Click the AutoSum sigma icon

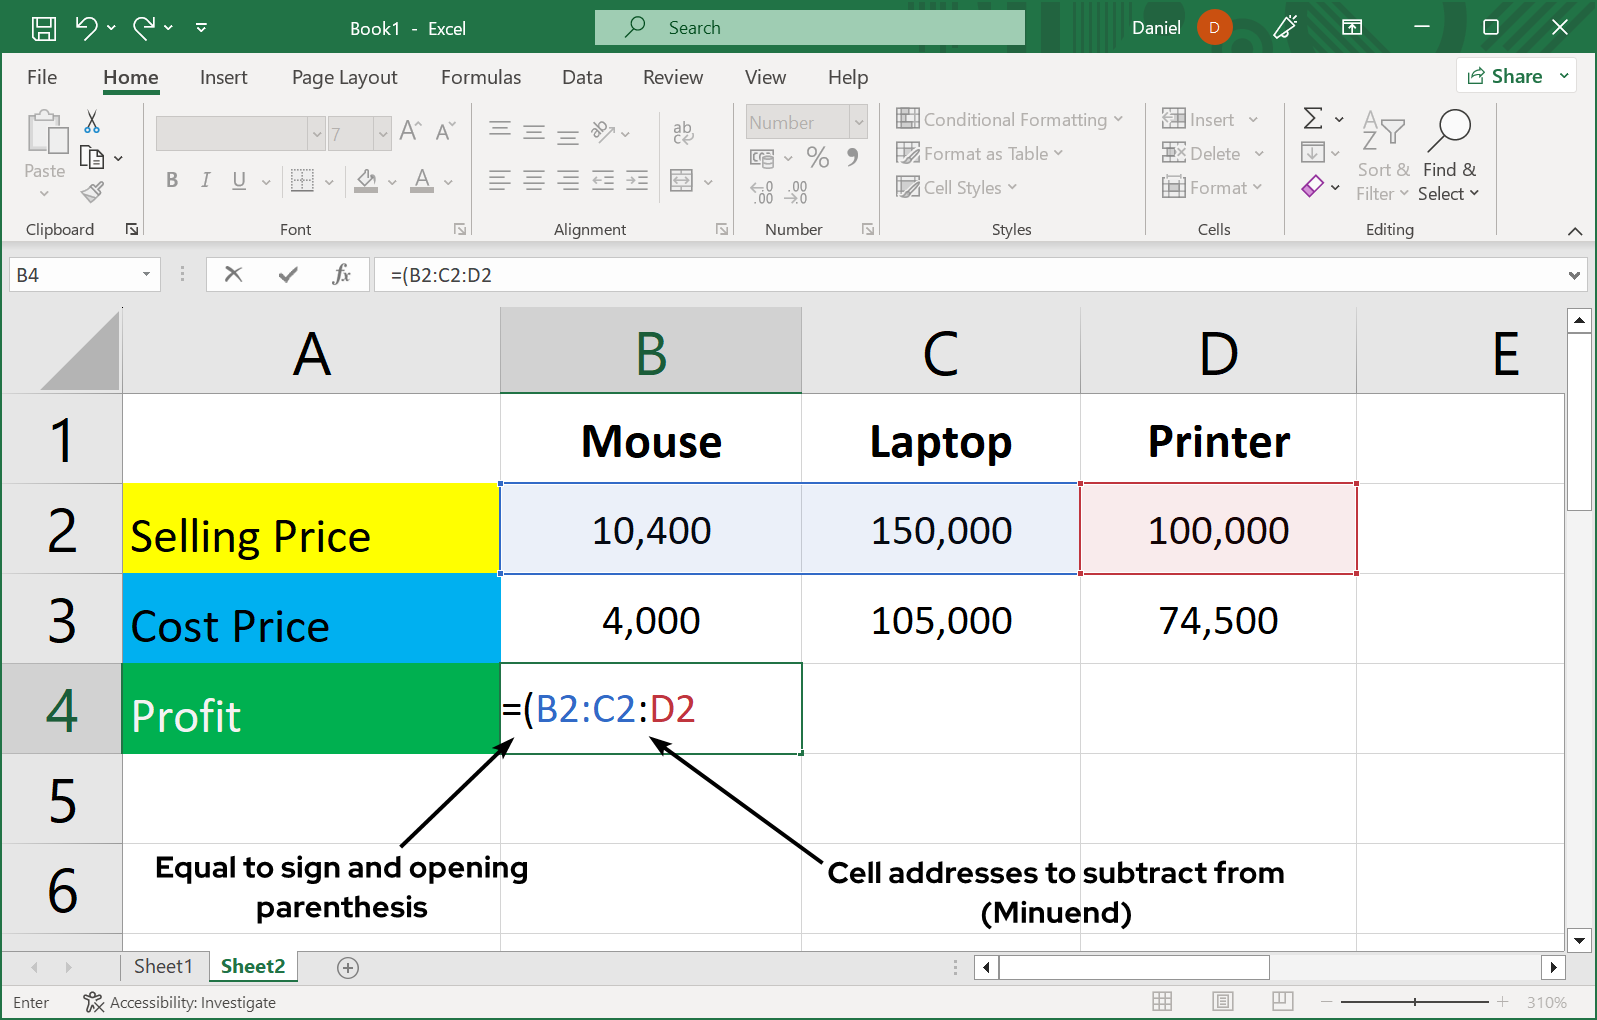pos(1313,118)
